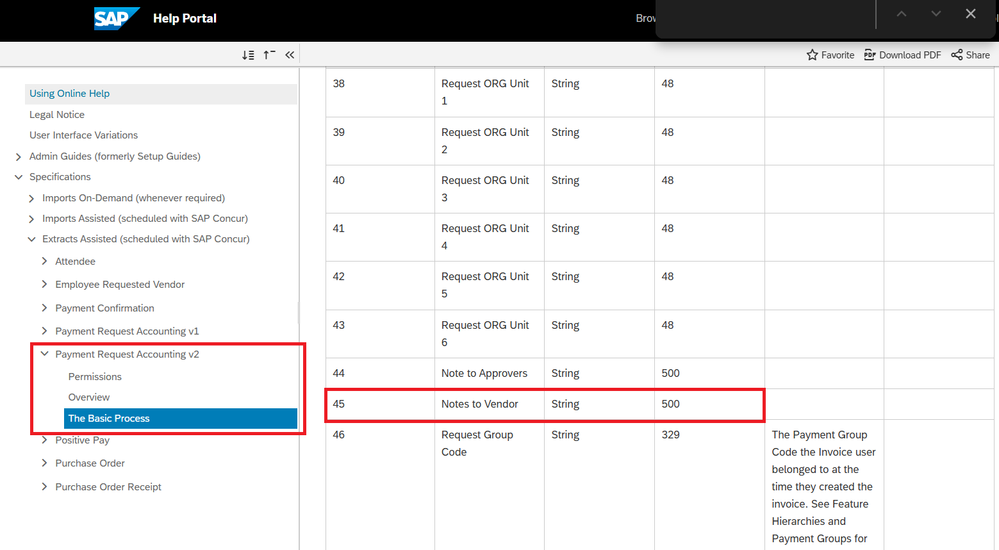The height and width of the screenshot is (550, 999).
Task: Click String type in row 44
Action: point(565,373)
